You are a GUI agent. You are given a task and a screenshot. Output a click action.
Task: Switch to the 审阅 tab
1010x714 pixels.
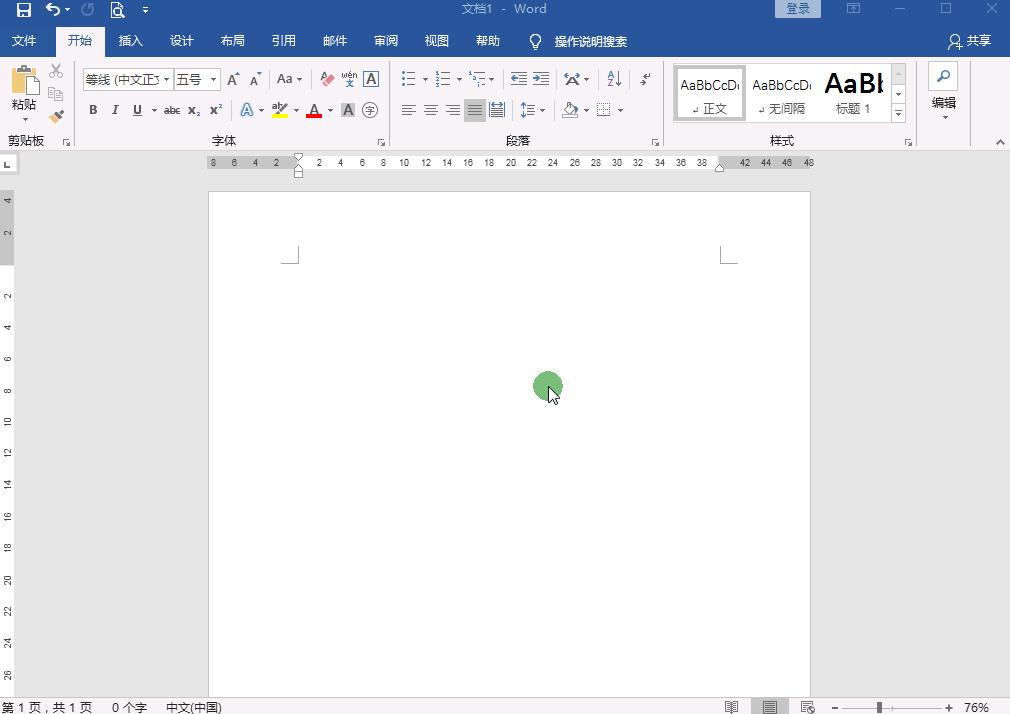click(386, 41)
